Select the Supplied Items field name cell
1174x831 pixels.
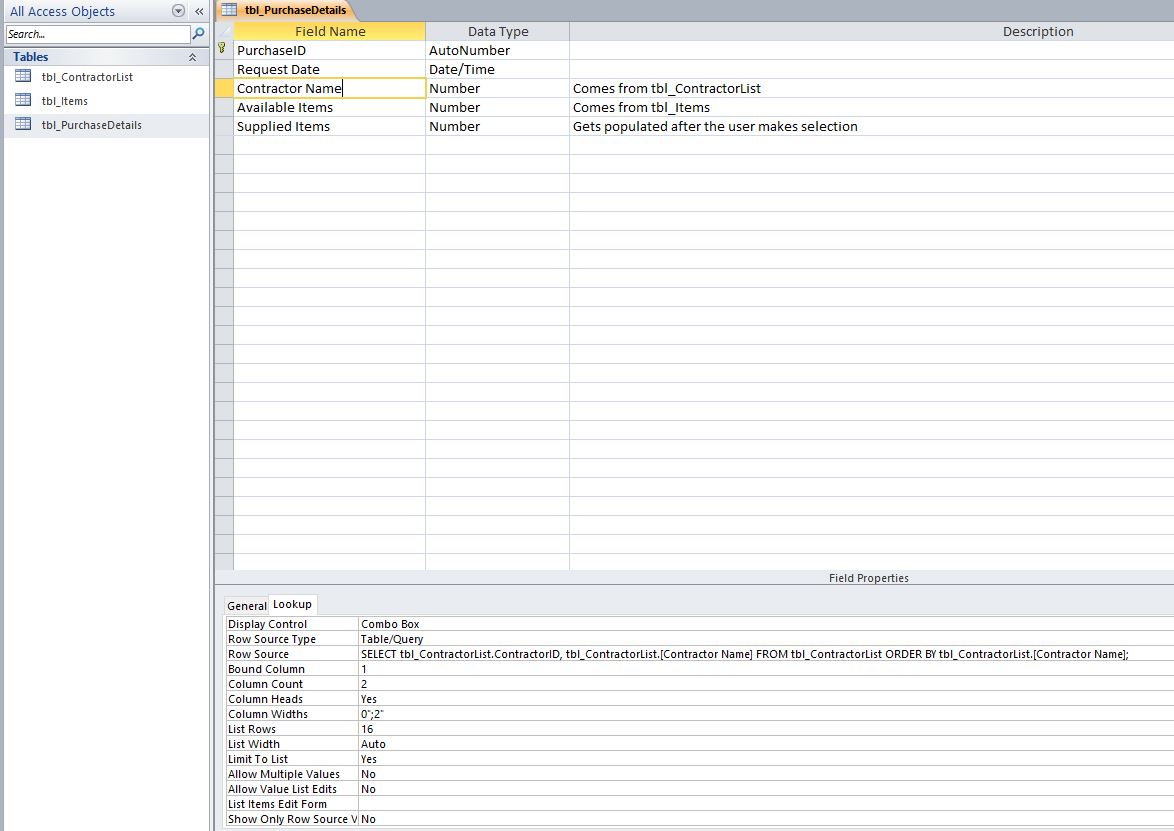(329, 126)
